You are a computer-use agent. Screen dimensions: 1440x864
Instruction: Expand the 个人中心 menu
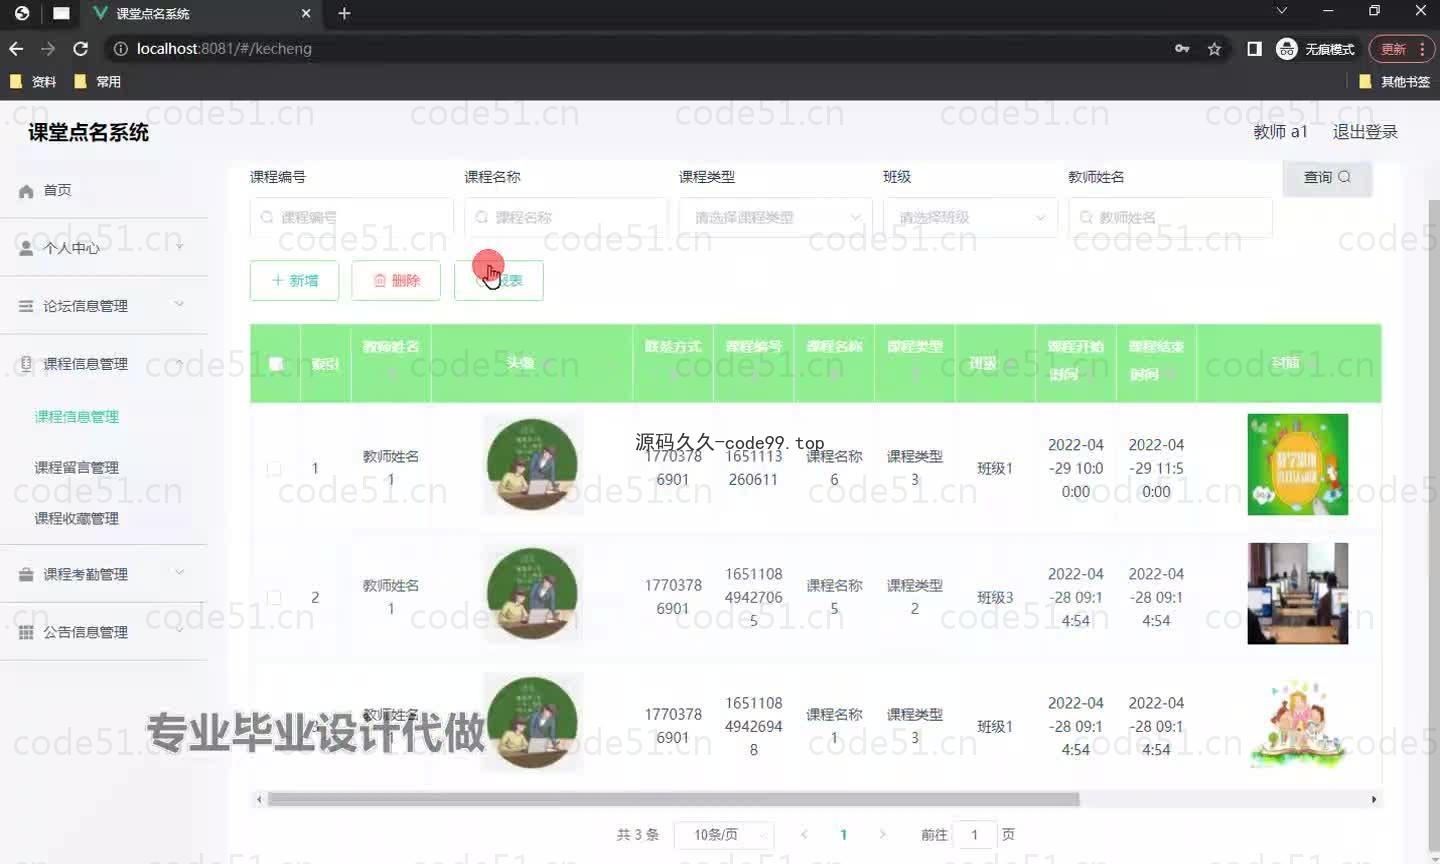click(x=104, y=247)
